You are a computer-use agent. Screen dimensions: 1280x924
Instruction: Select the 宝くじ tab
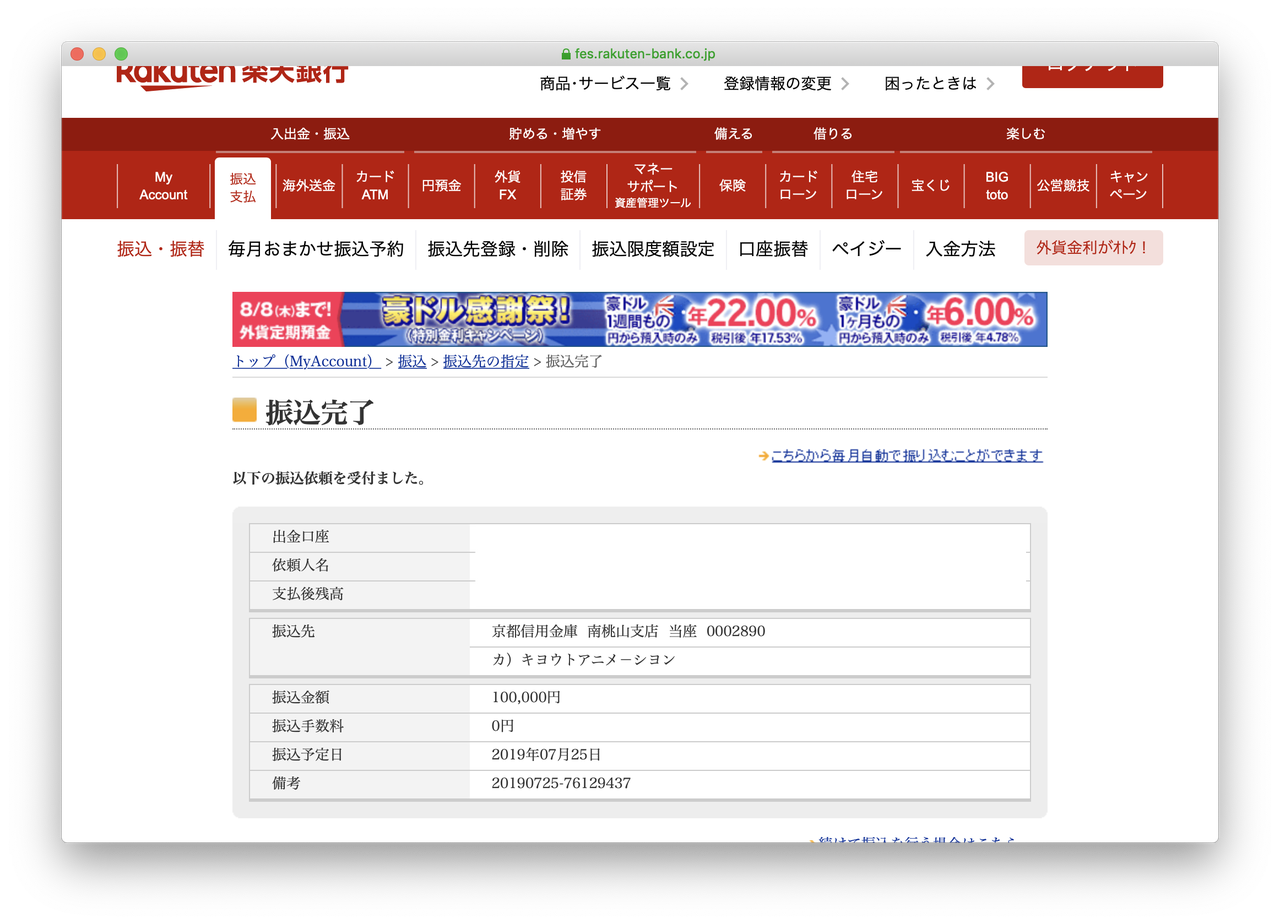(930, 186)
